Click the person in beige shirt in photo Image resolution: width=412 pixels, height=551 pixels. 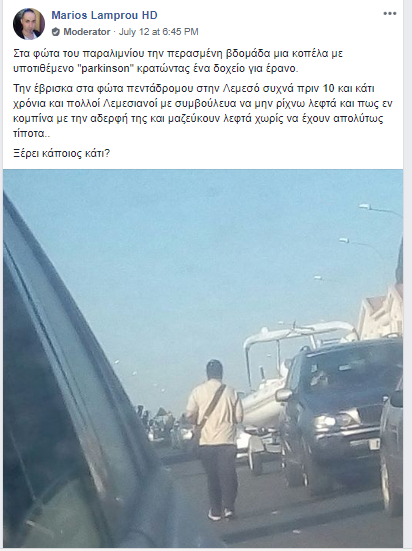(215, 439)
